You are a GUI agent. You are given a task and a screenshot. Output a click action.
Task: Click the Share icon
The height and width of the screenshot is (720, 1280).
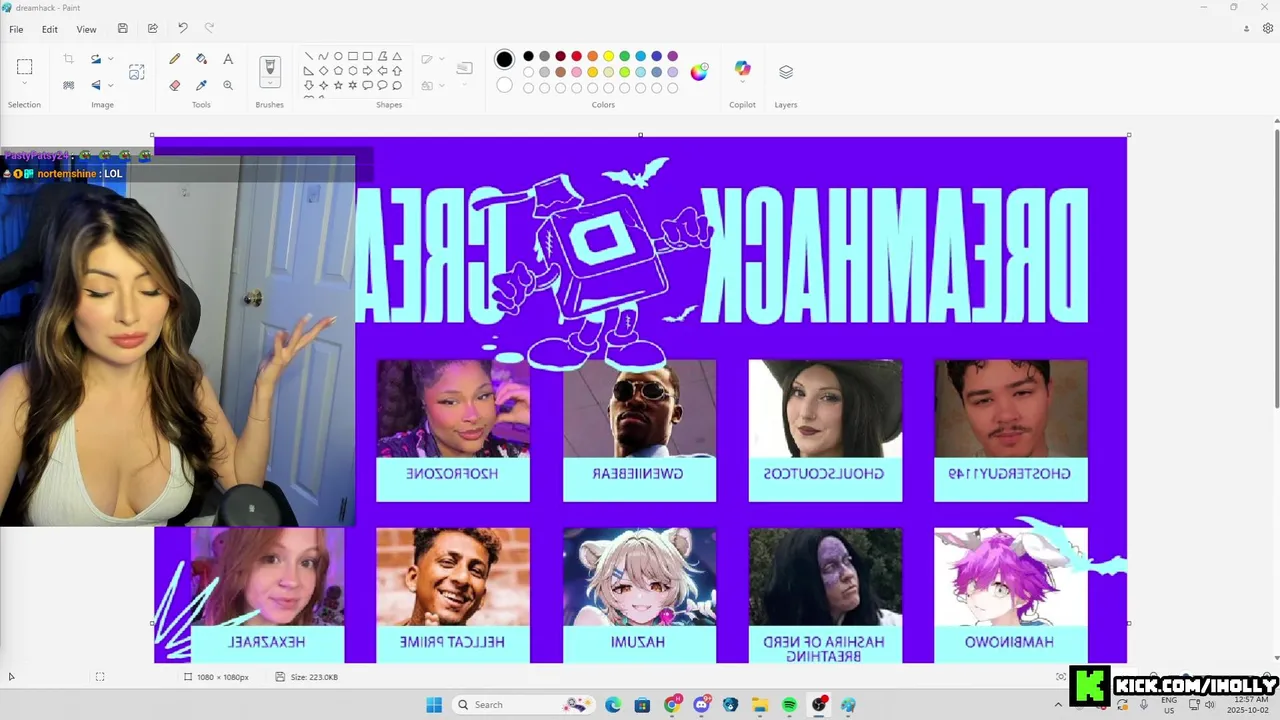click(x=152, y=29)
